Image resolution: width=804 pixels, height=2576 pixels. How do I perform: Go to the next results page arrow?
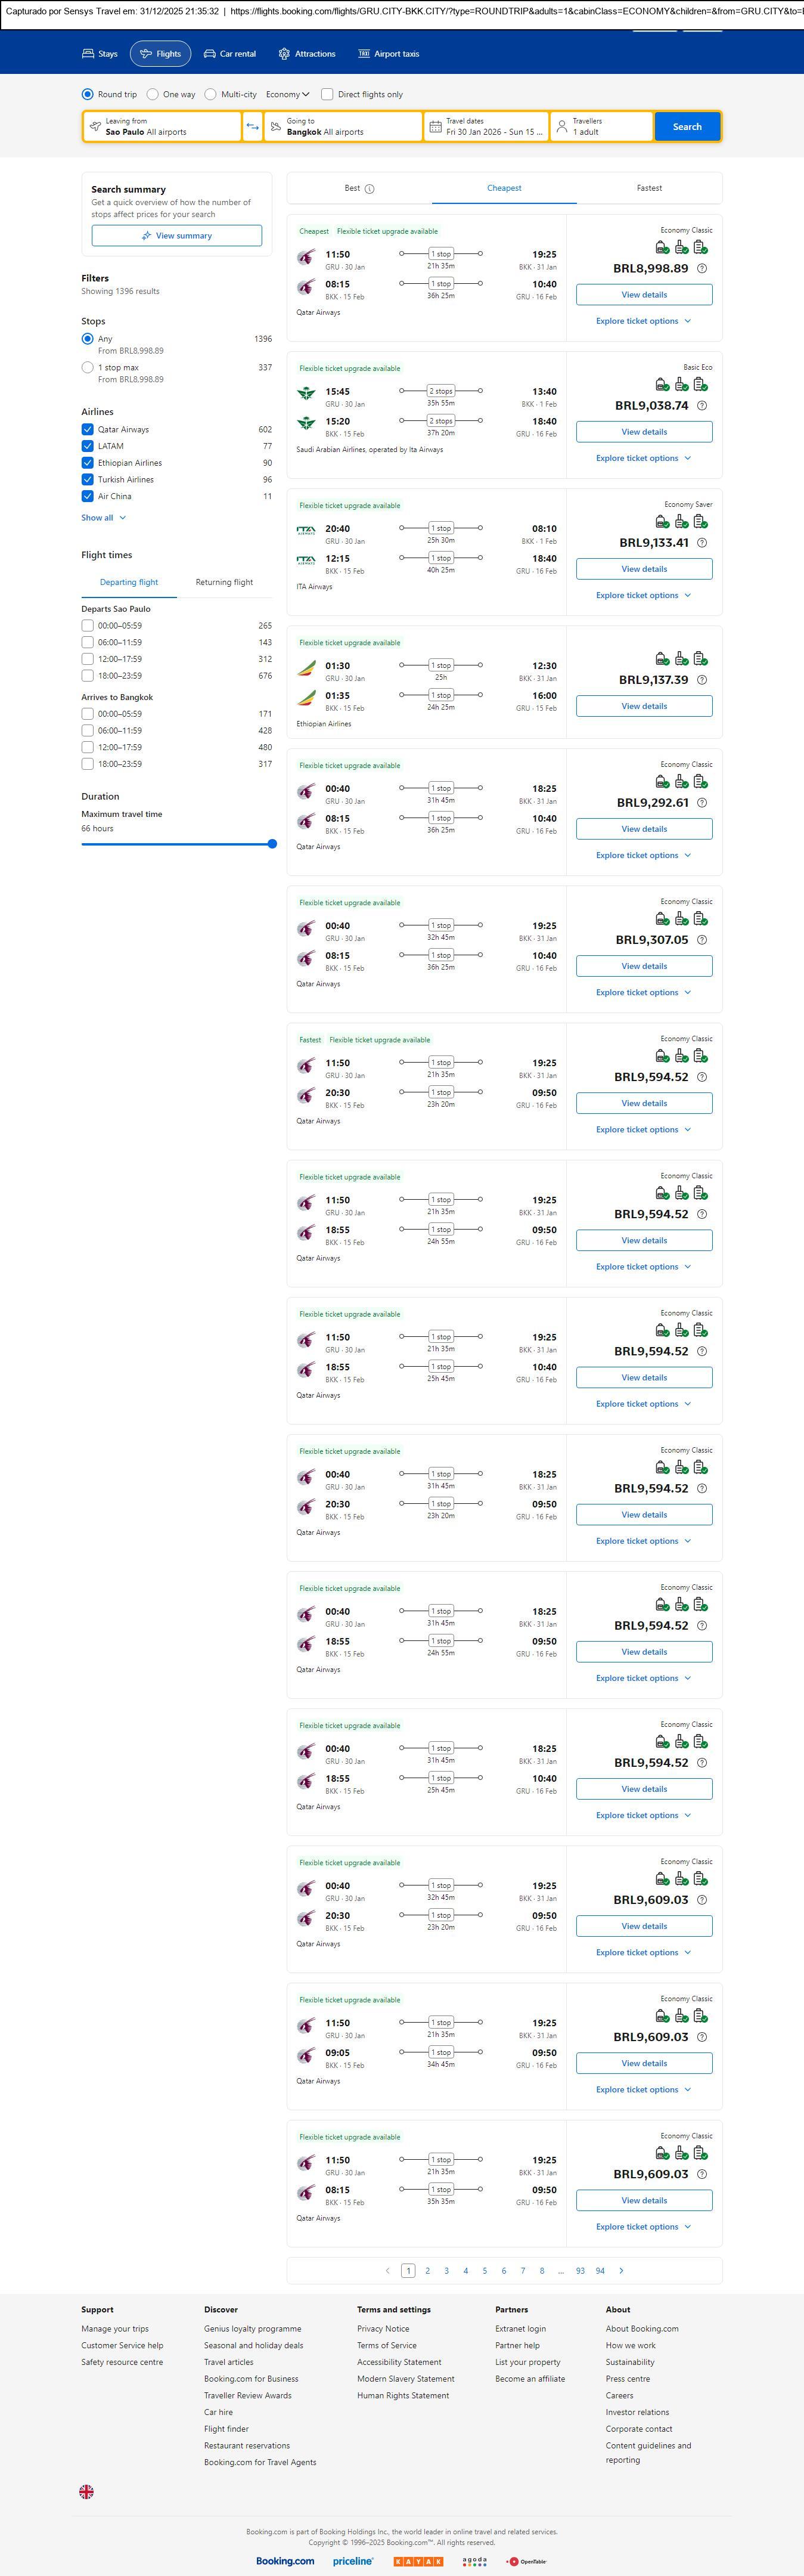pos(621,2270)
